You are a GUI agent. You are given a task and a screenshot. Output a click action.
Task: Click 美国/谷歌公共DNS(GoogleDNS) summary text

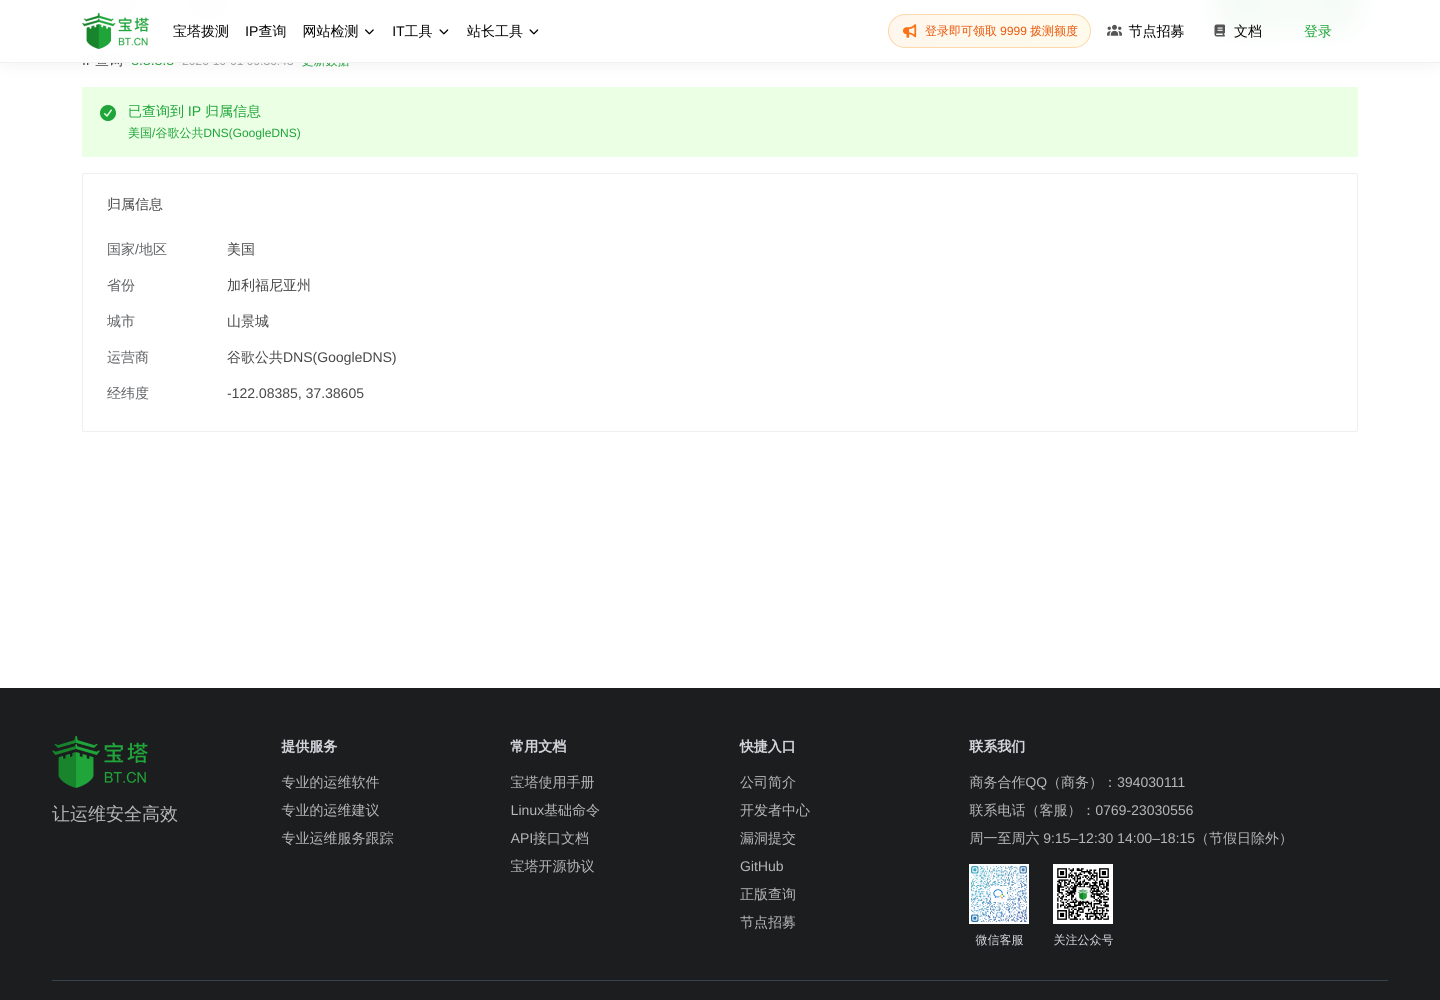point(214,133)
